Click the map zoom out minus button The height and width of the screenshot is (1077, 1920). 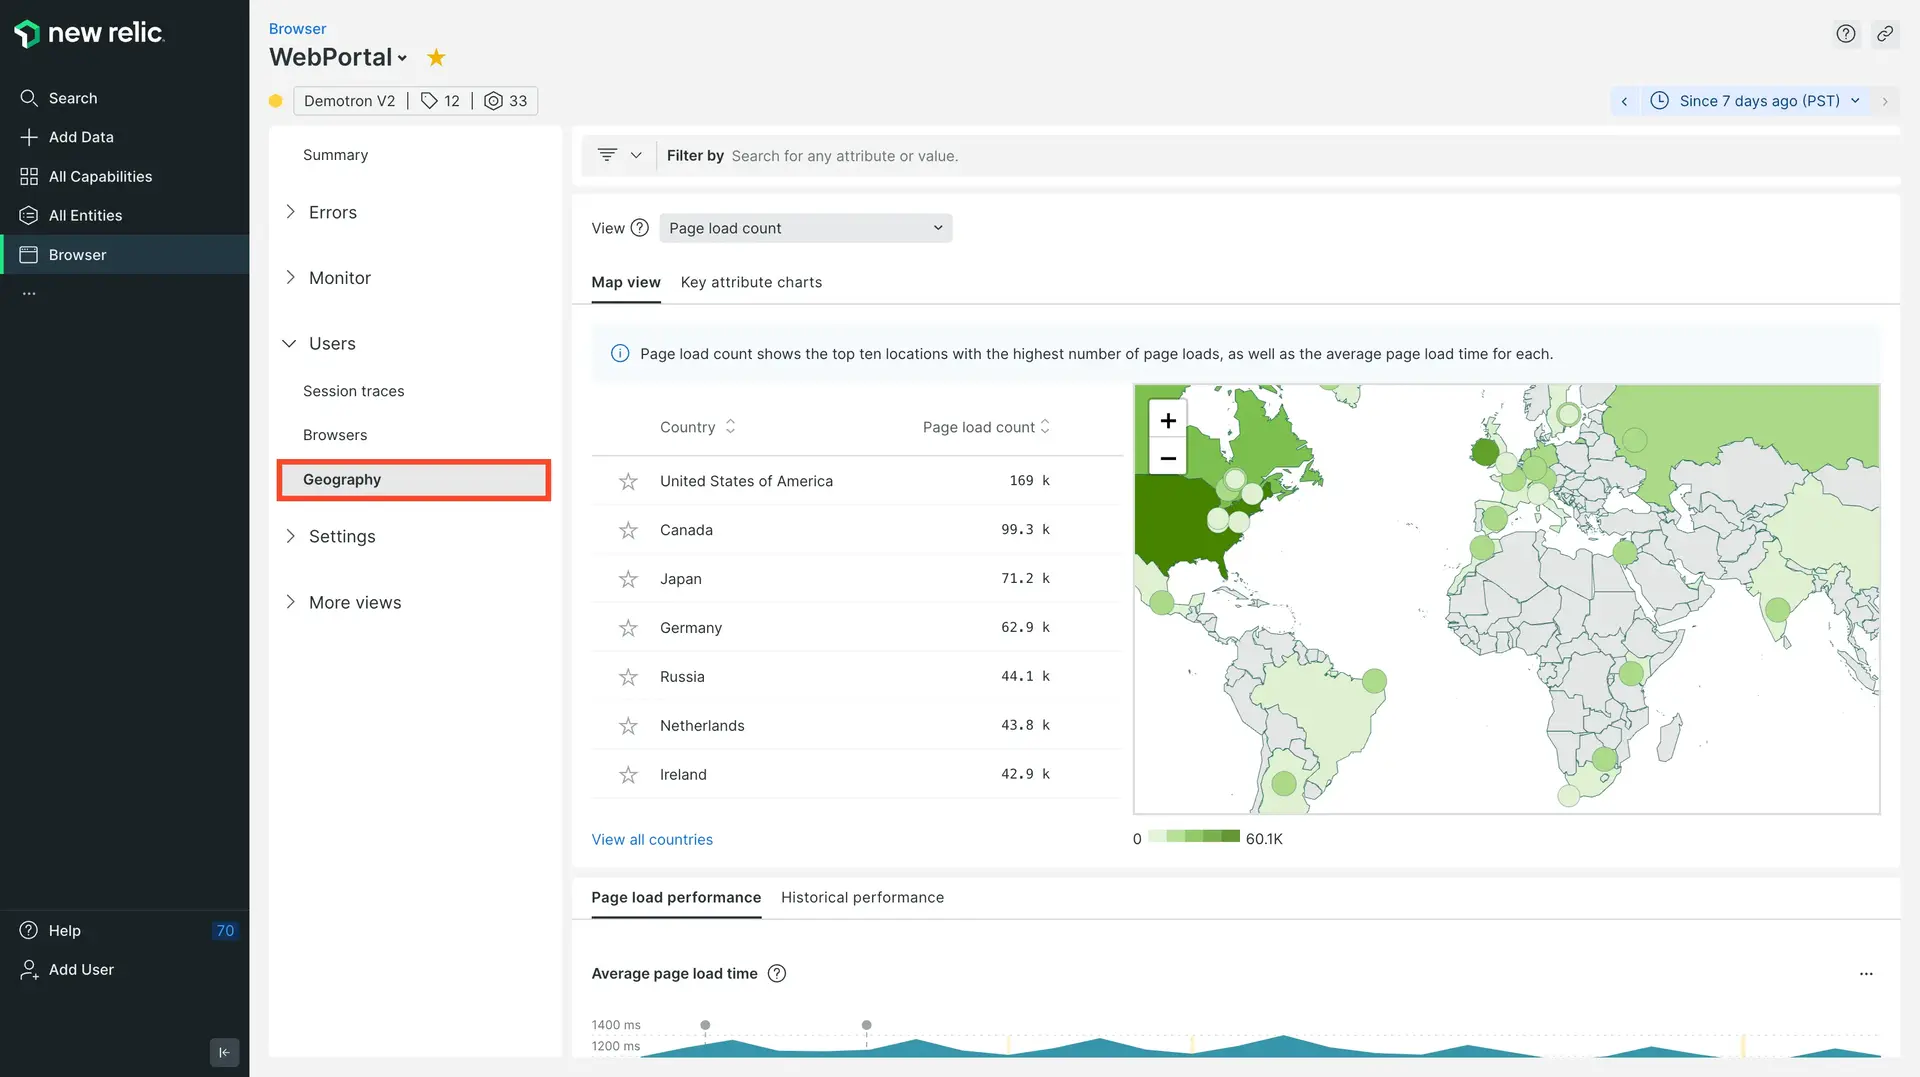click(1167, 458)
